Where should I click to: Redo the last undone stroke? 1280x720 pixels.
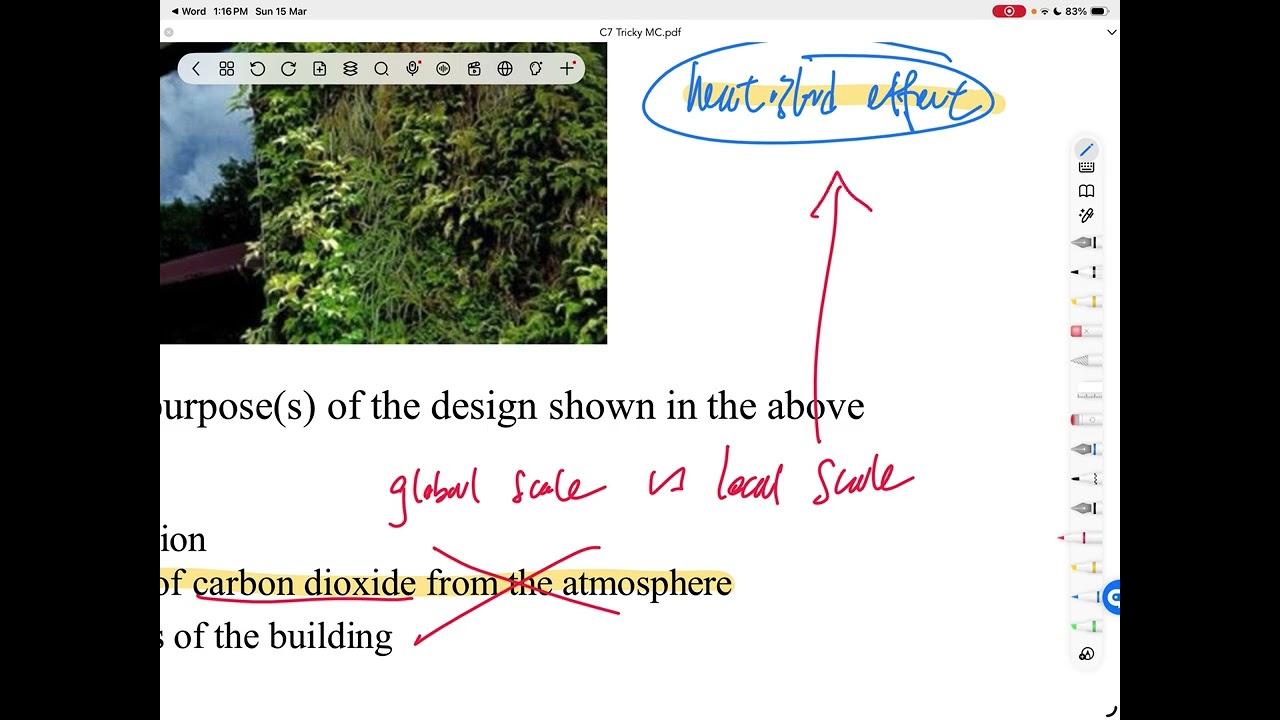pos(288,69)
